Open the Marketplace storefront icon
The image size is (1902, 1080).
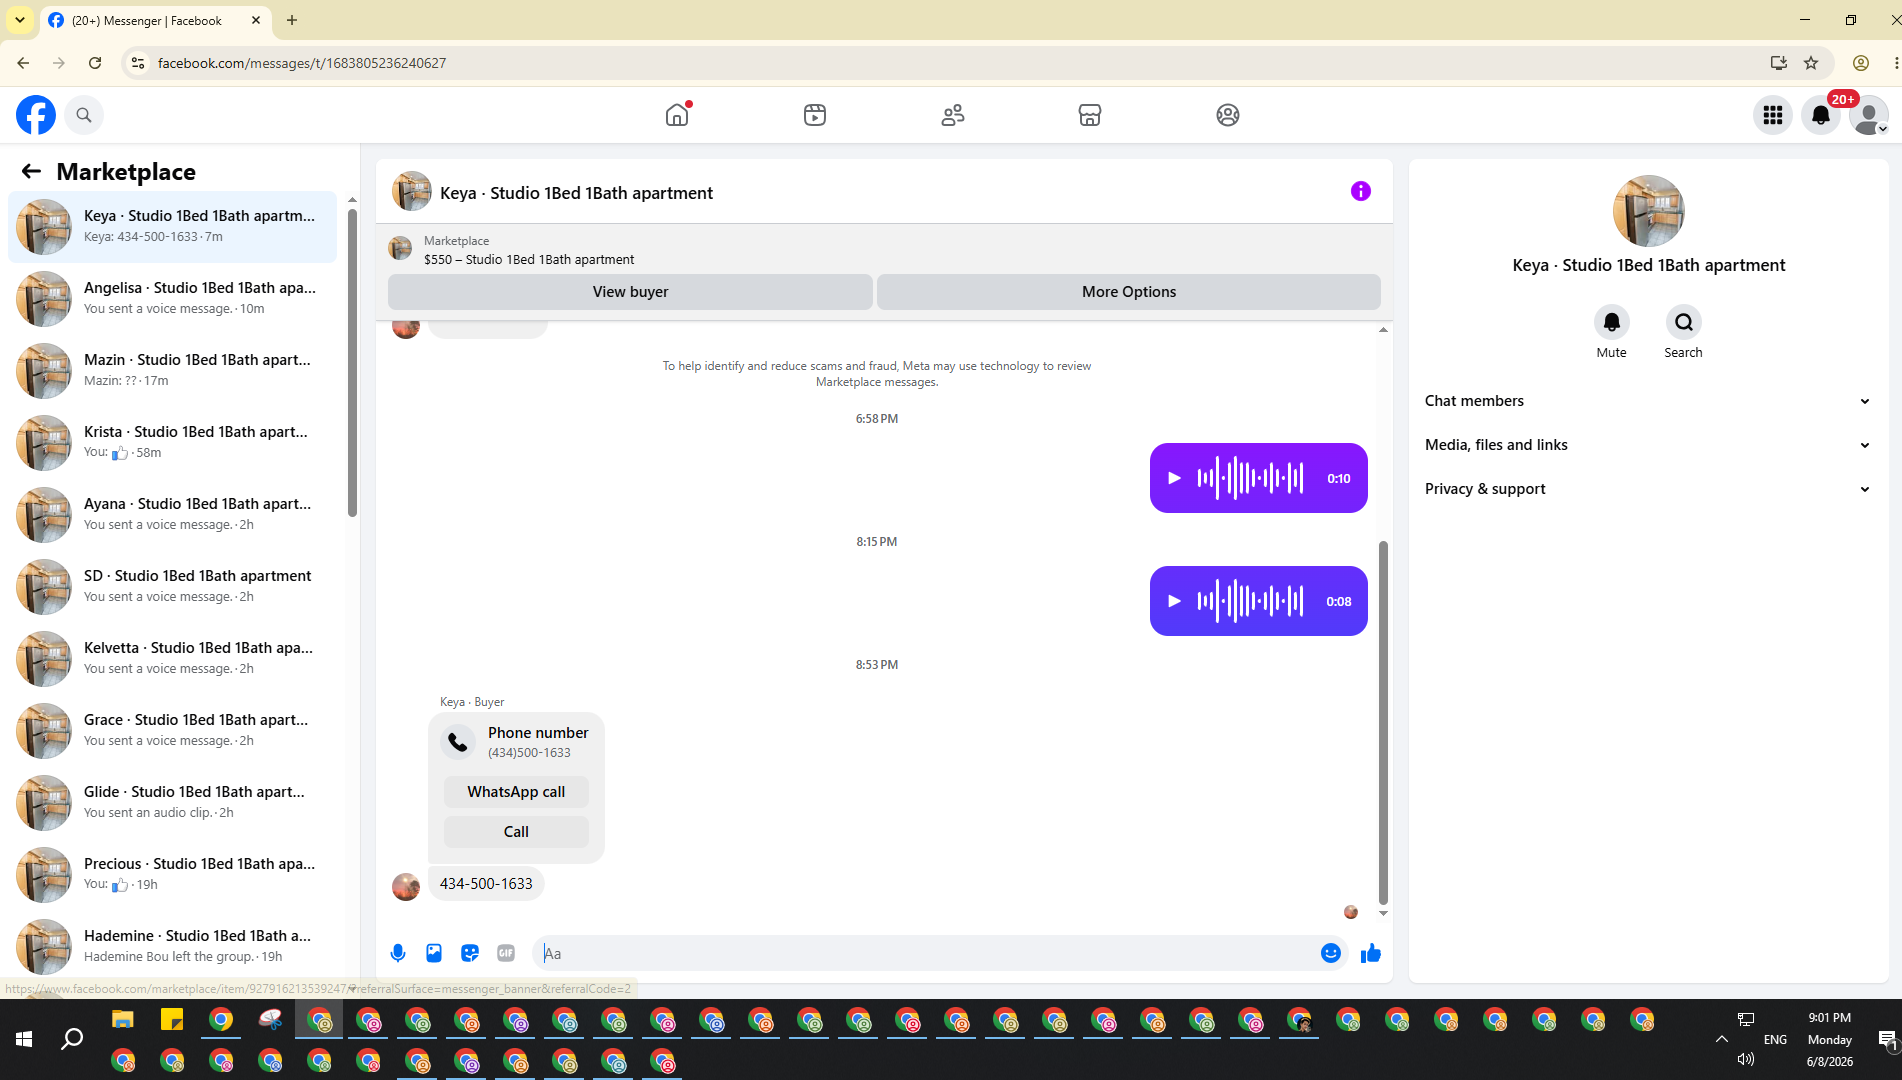click(1090, 115)
